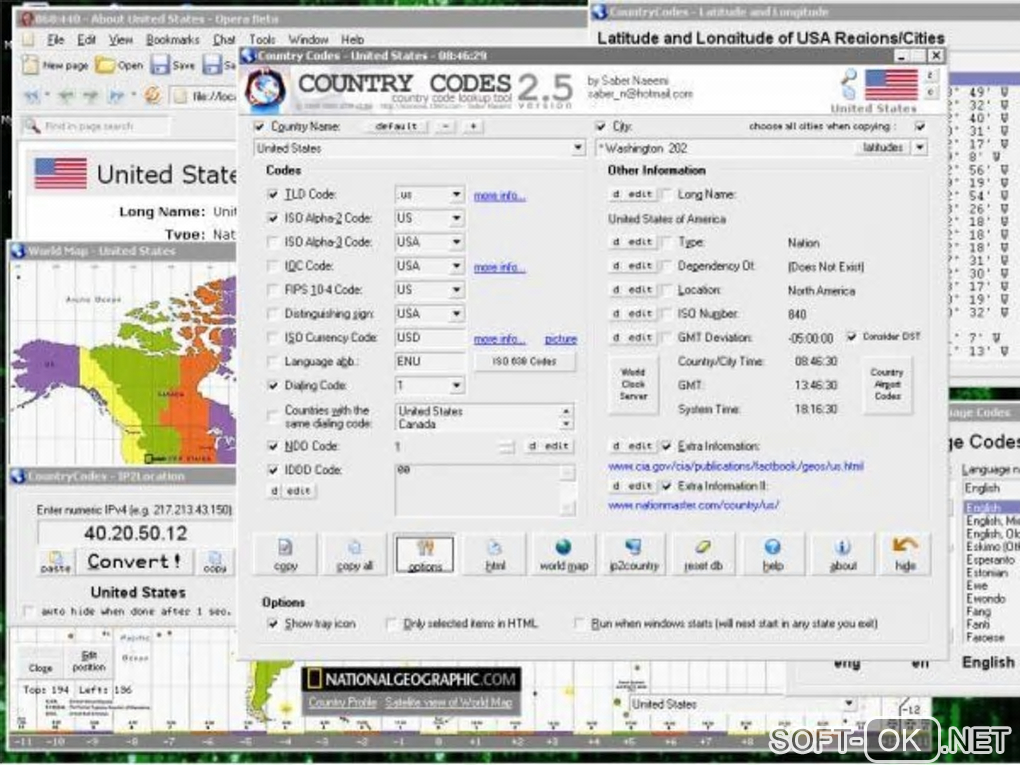
Task: Open the about info icon button
Action: [842, 554]
